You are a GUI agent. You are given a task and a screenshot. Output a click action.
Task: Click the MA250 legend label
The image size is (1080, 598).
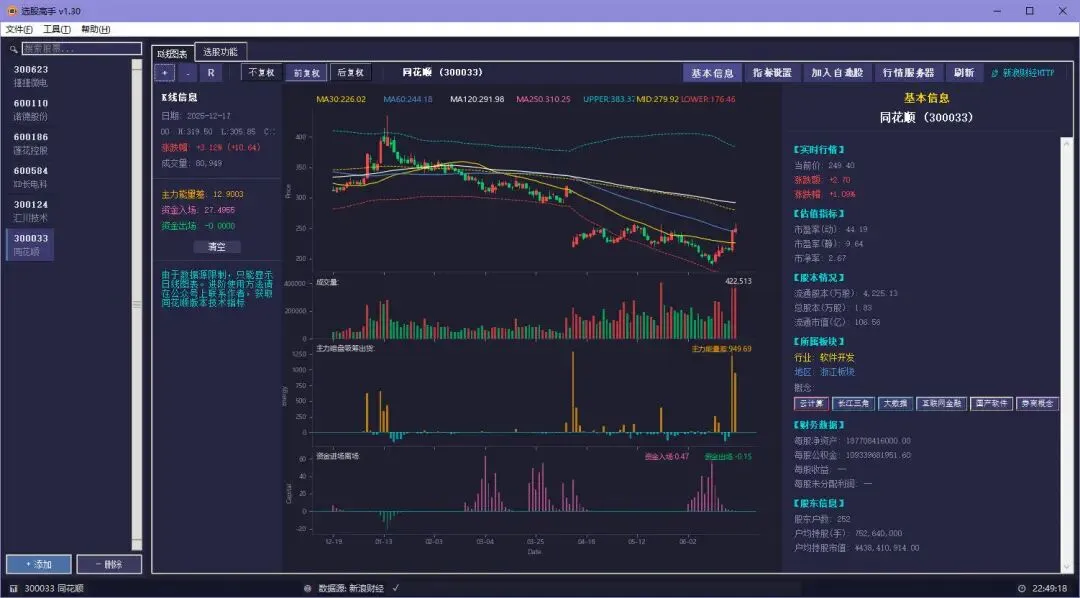(543, 99)
